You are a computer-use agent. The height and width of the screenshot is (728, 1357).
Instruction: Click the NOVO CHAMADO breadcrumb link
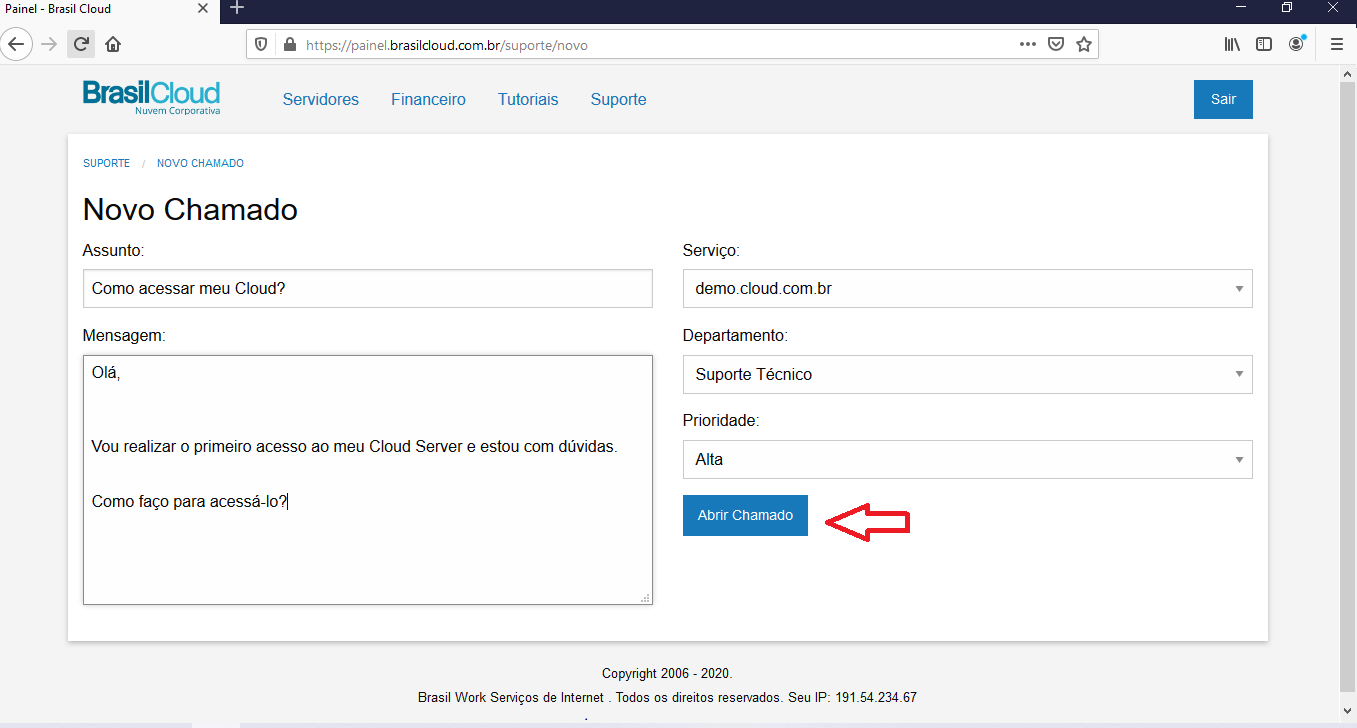pos(200,163)
